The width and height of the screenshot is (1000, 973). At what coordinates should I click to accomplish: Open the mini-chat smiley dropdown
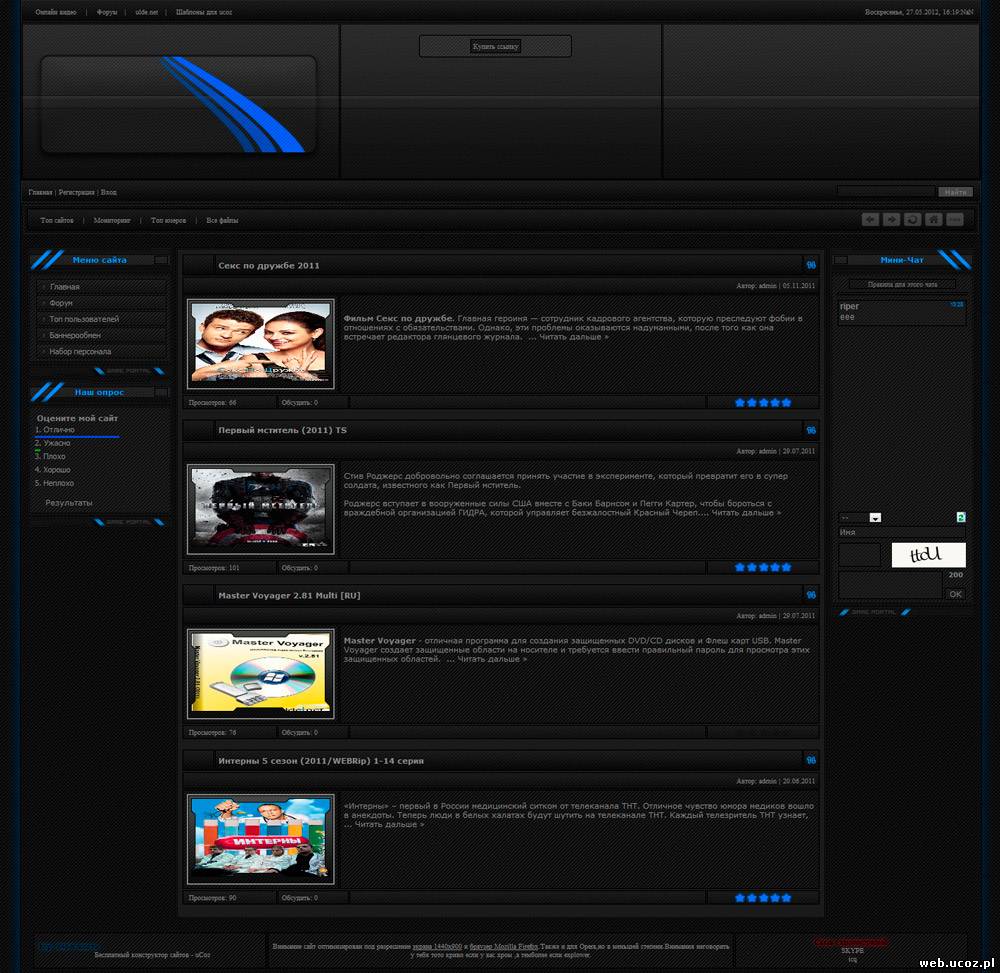pos(875,518)
